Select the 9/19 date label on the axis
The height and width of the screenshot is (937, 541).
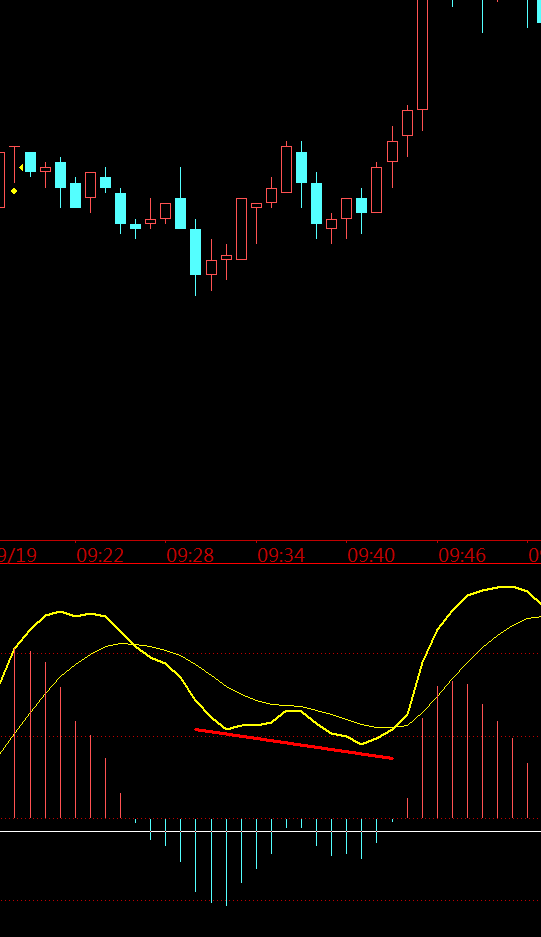18,556
